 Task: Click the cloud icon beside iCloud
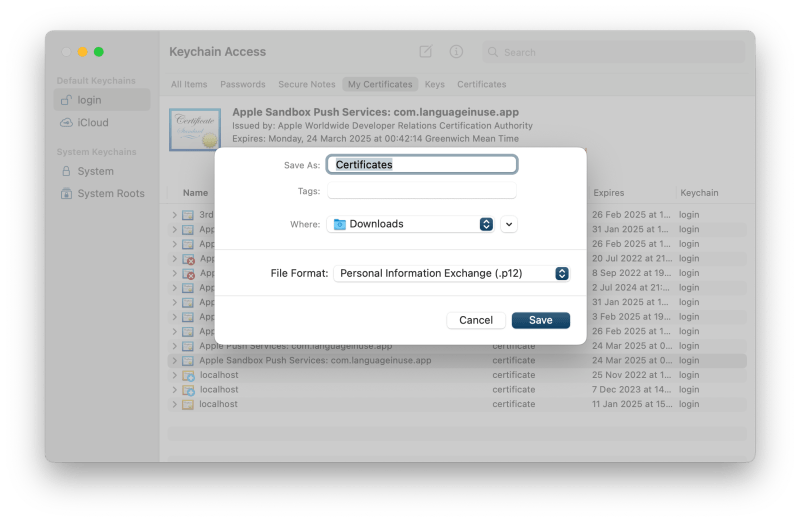click(x=66, y=122)
